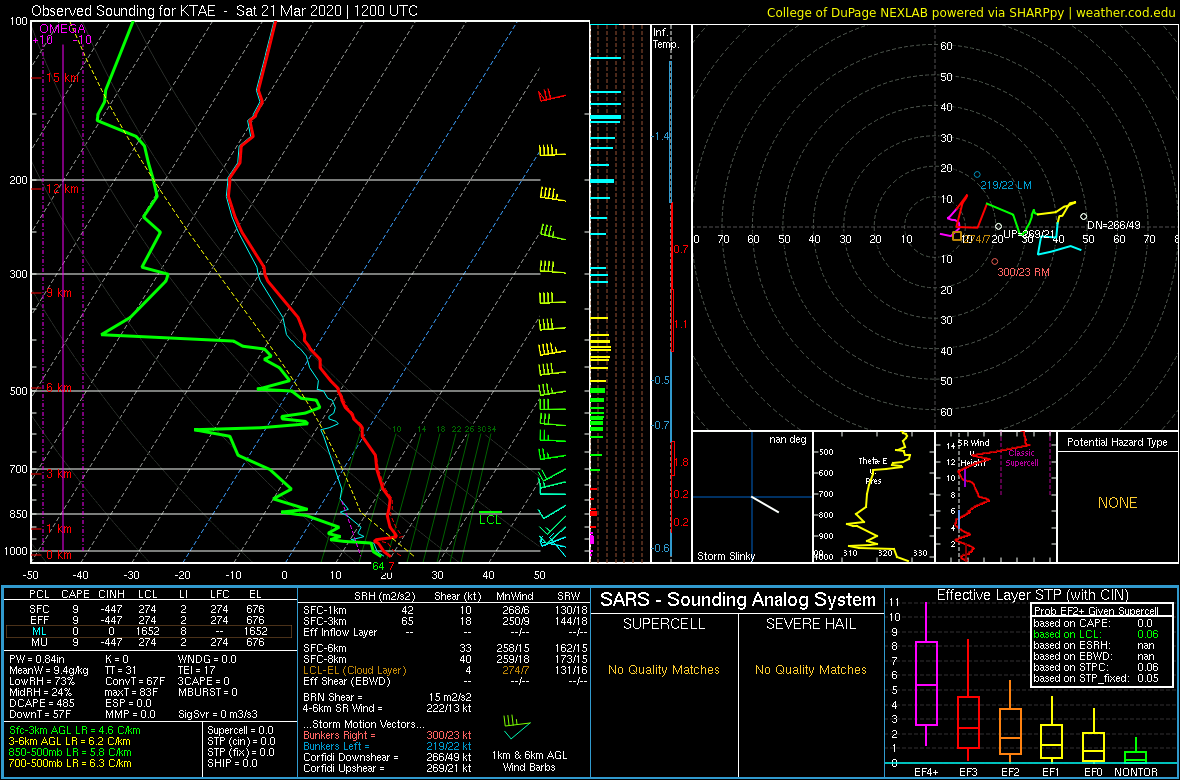The height and width of the screenshot is (780, 1180).
Task: Click the 'Eff Shear (EBWD)' row label
Action: (347, 680)
